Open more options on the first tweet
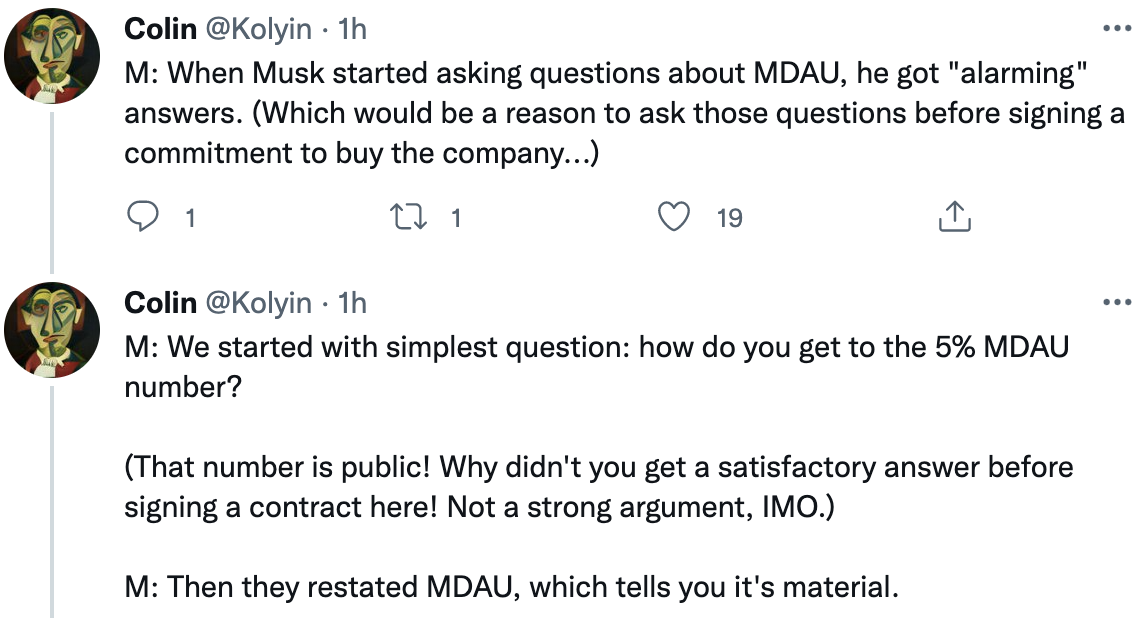 (x=1117, y=29)
